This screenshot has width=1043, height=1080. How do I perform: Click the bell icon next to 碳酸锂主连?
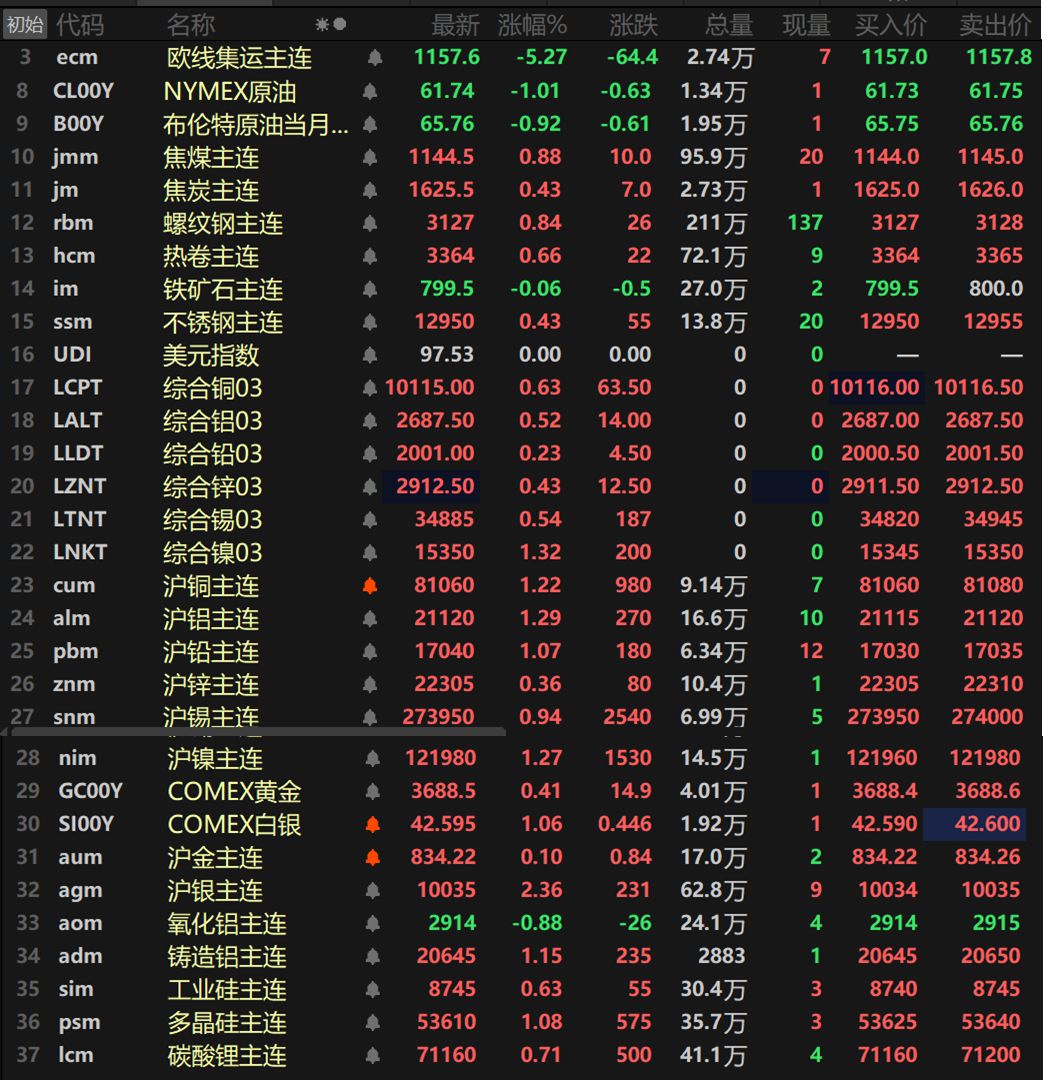(373, 1055)
